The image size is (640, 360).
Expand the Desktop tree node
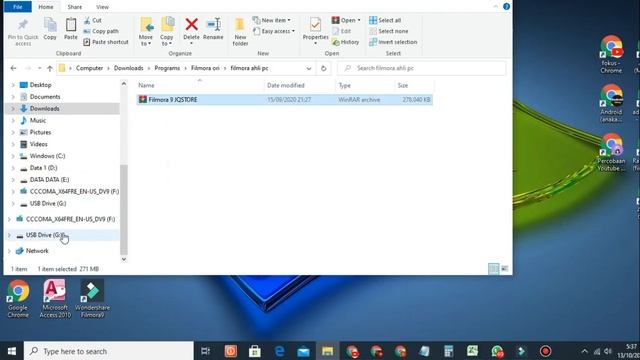pyautogui.click(x=13, y=85)
